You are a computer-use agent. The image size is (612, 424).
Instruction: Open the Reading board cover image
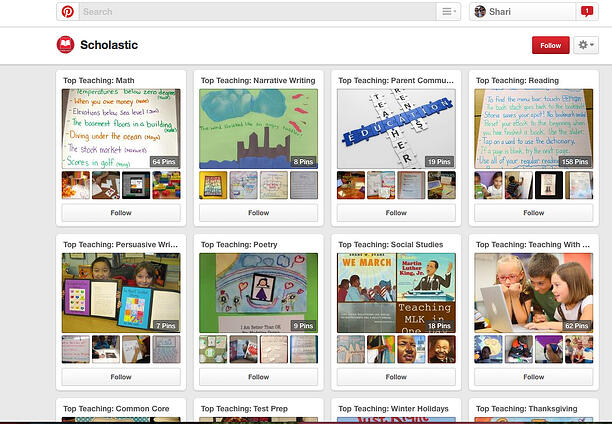(x=534, y=129)
